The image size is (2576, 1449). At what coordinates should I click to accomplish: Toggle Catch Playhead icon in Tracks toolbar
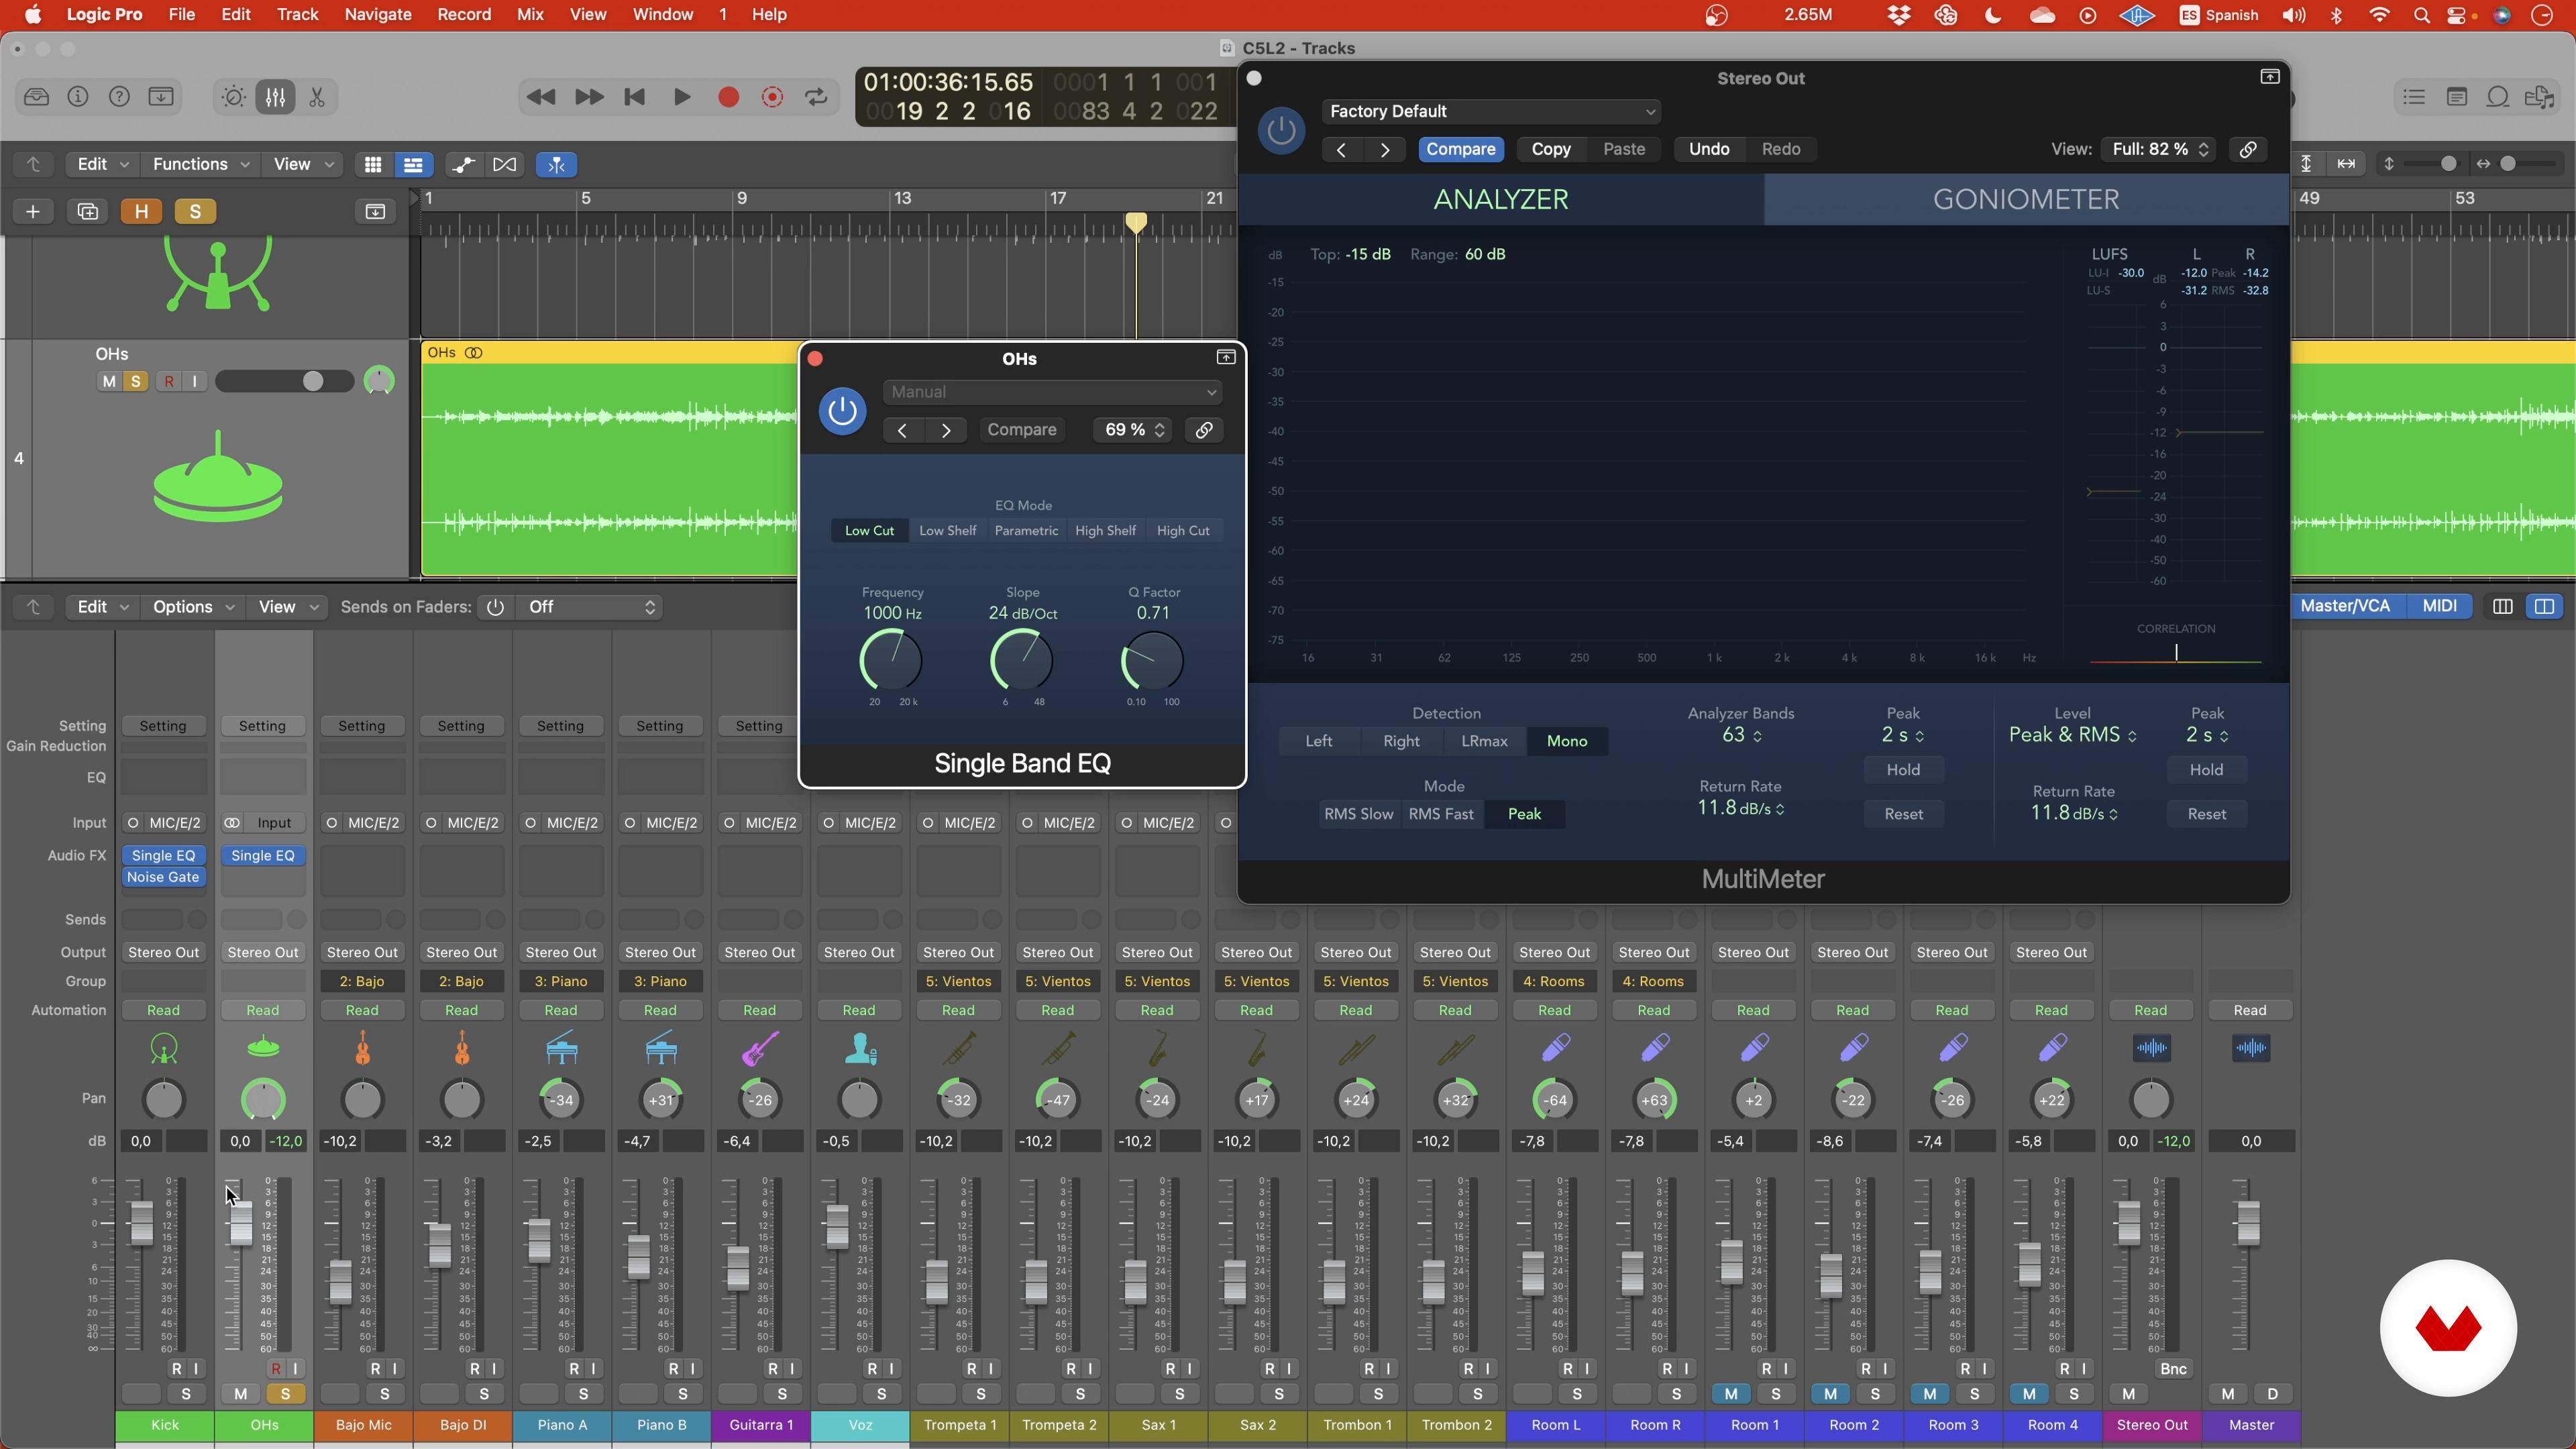pyautogui.click(x=557, y=164)
